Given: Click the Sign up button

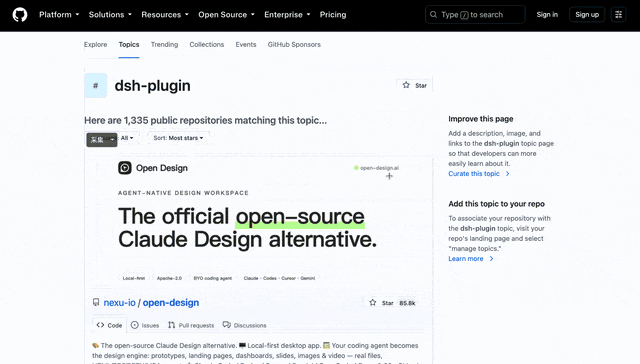Looking at the screenshot, I should [x=587, y=15].
